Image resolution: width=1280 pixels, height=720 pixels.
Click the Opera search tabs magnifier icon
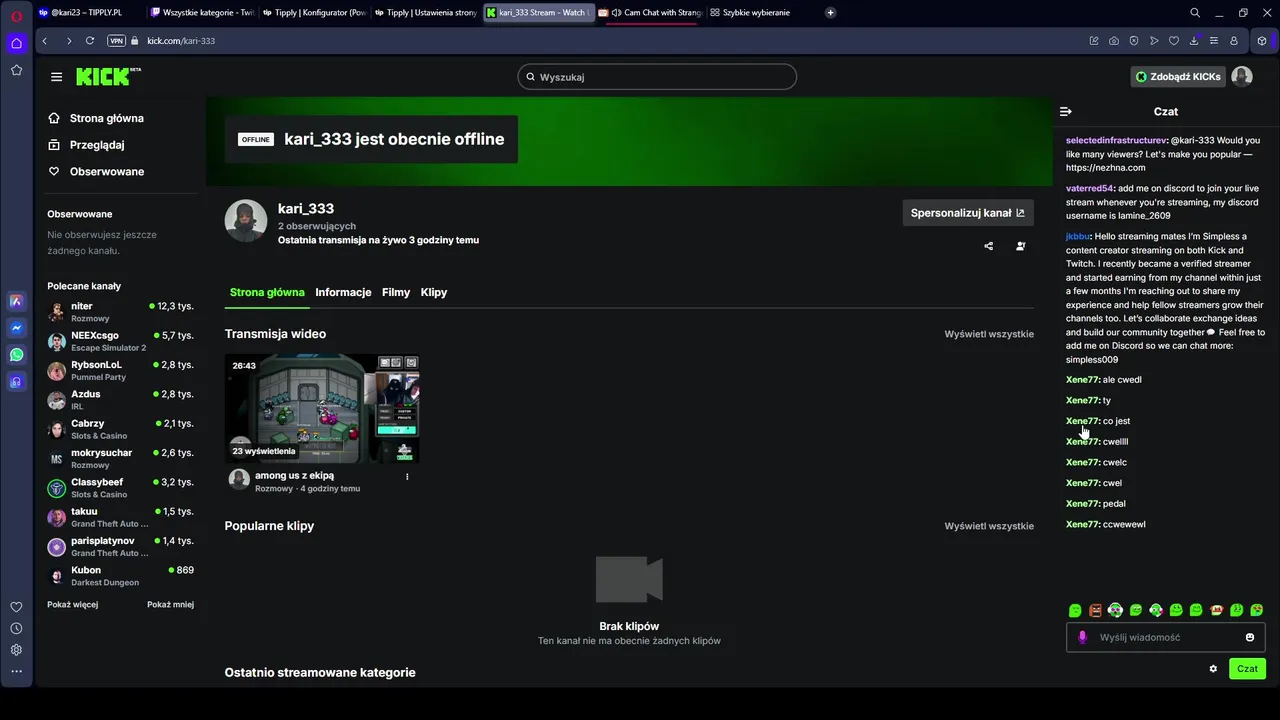(1195, 13)
